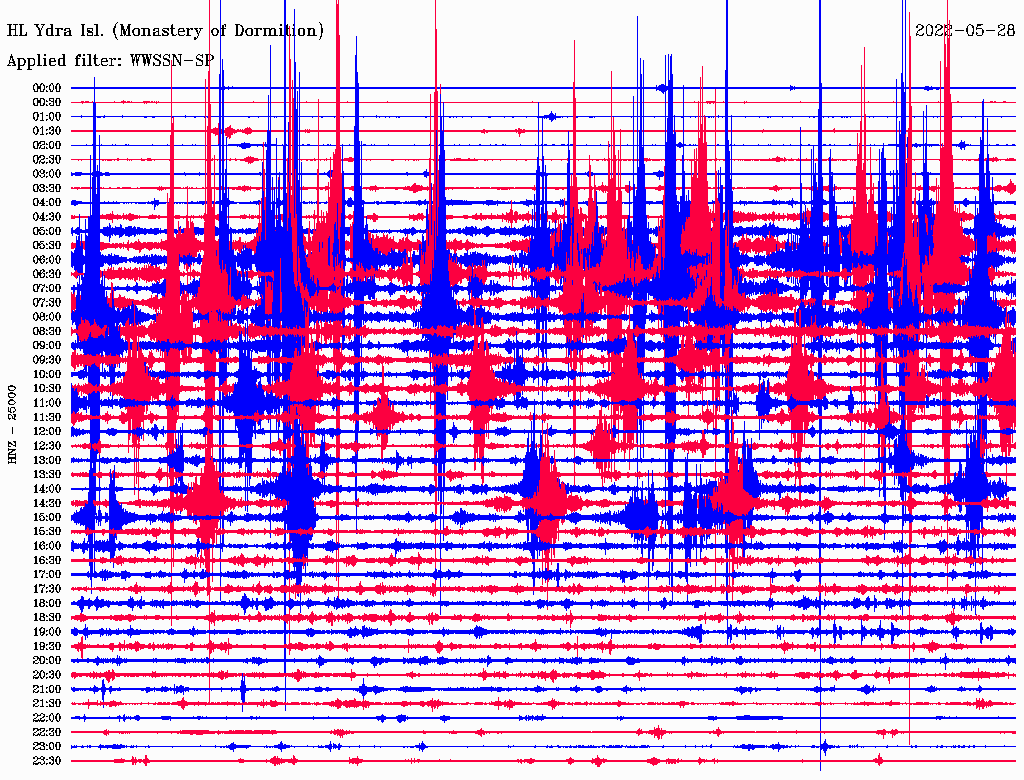Click the 09:00 trace label
The height and width of the screenshot is (780, 1024).
[x=47, y=346]
